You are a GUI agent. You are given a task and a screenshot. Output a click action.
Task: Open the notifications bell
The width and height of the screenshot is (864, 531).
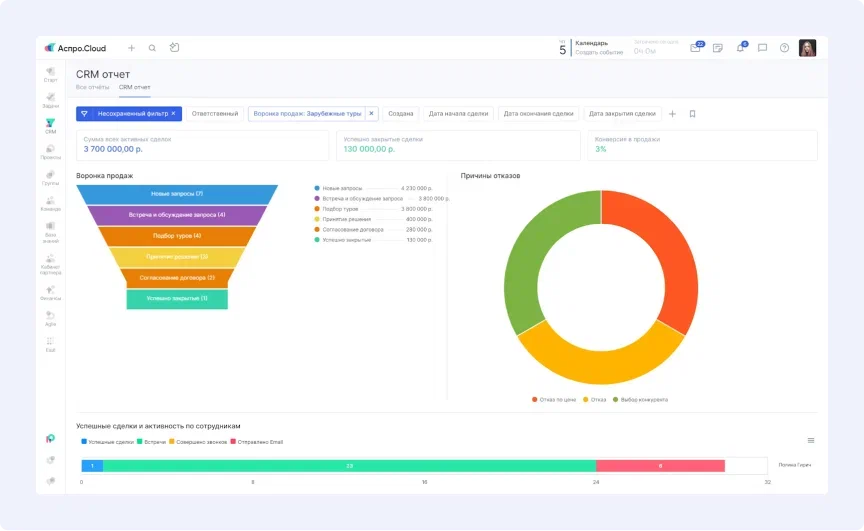pyautogui.click(x=741, y=48)
